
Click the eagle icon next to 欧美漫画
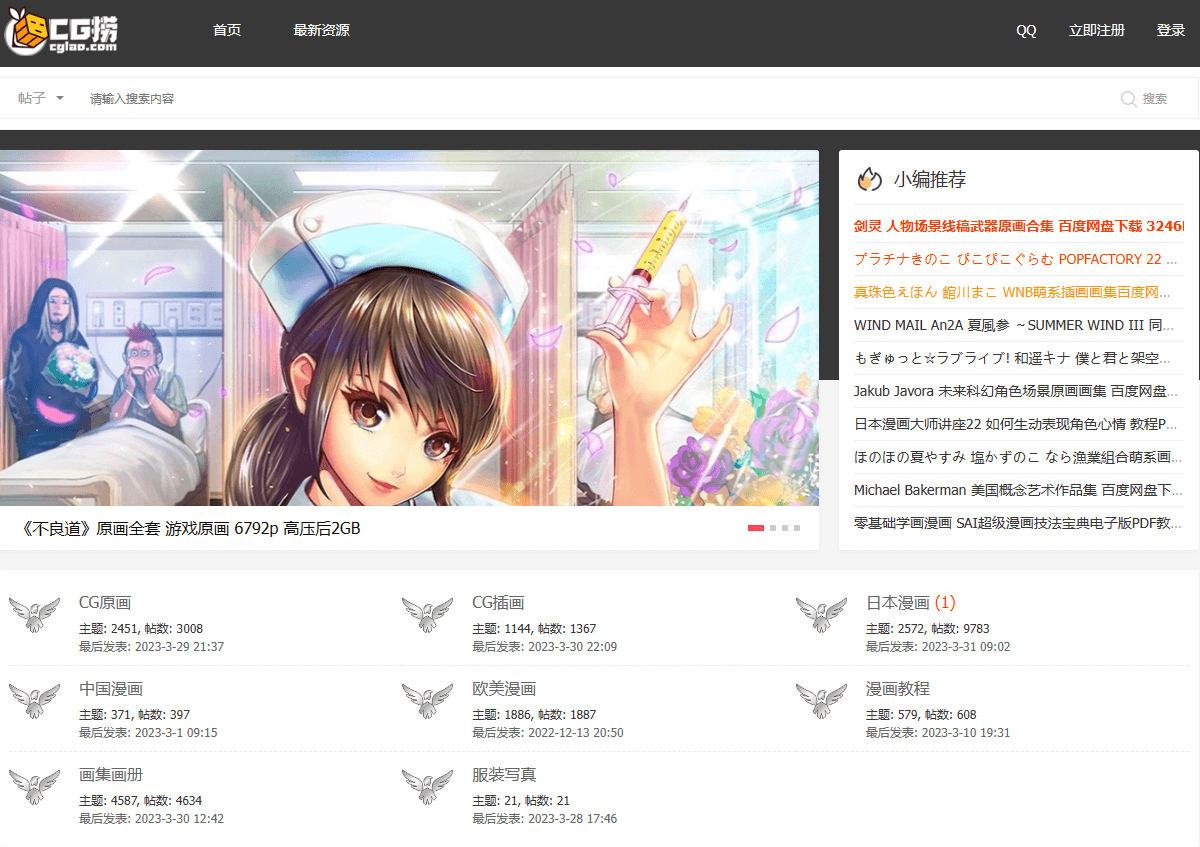pos(427,700)
